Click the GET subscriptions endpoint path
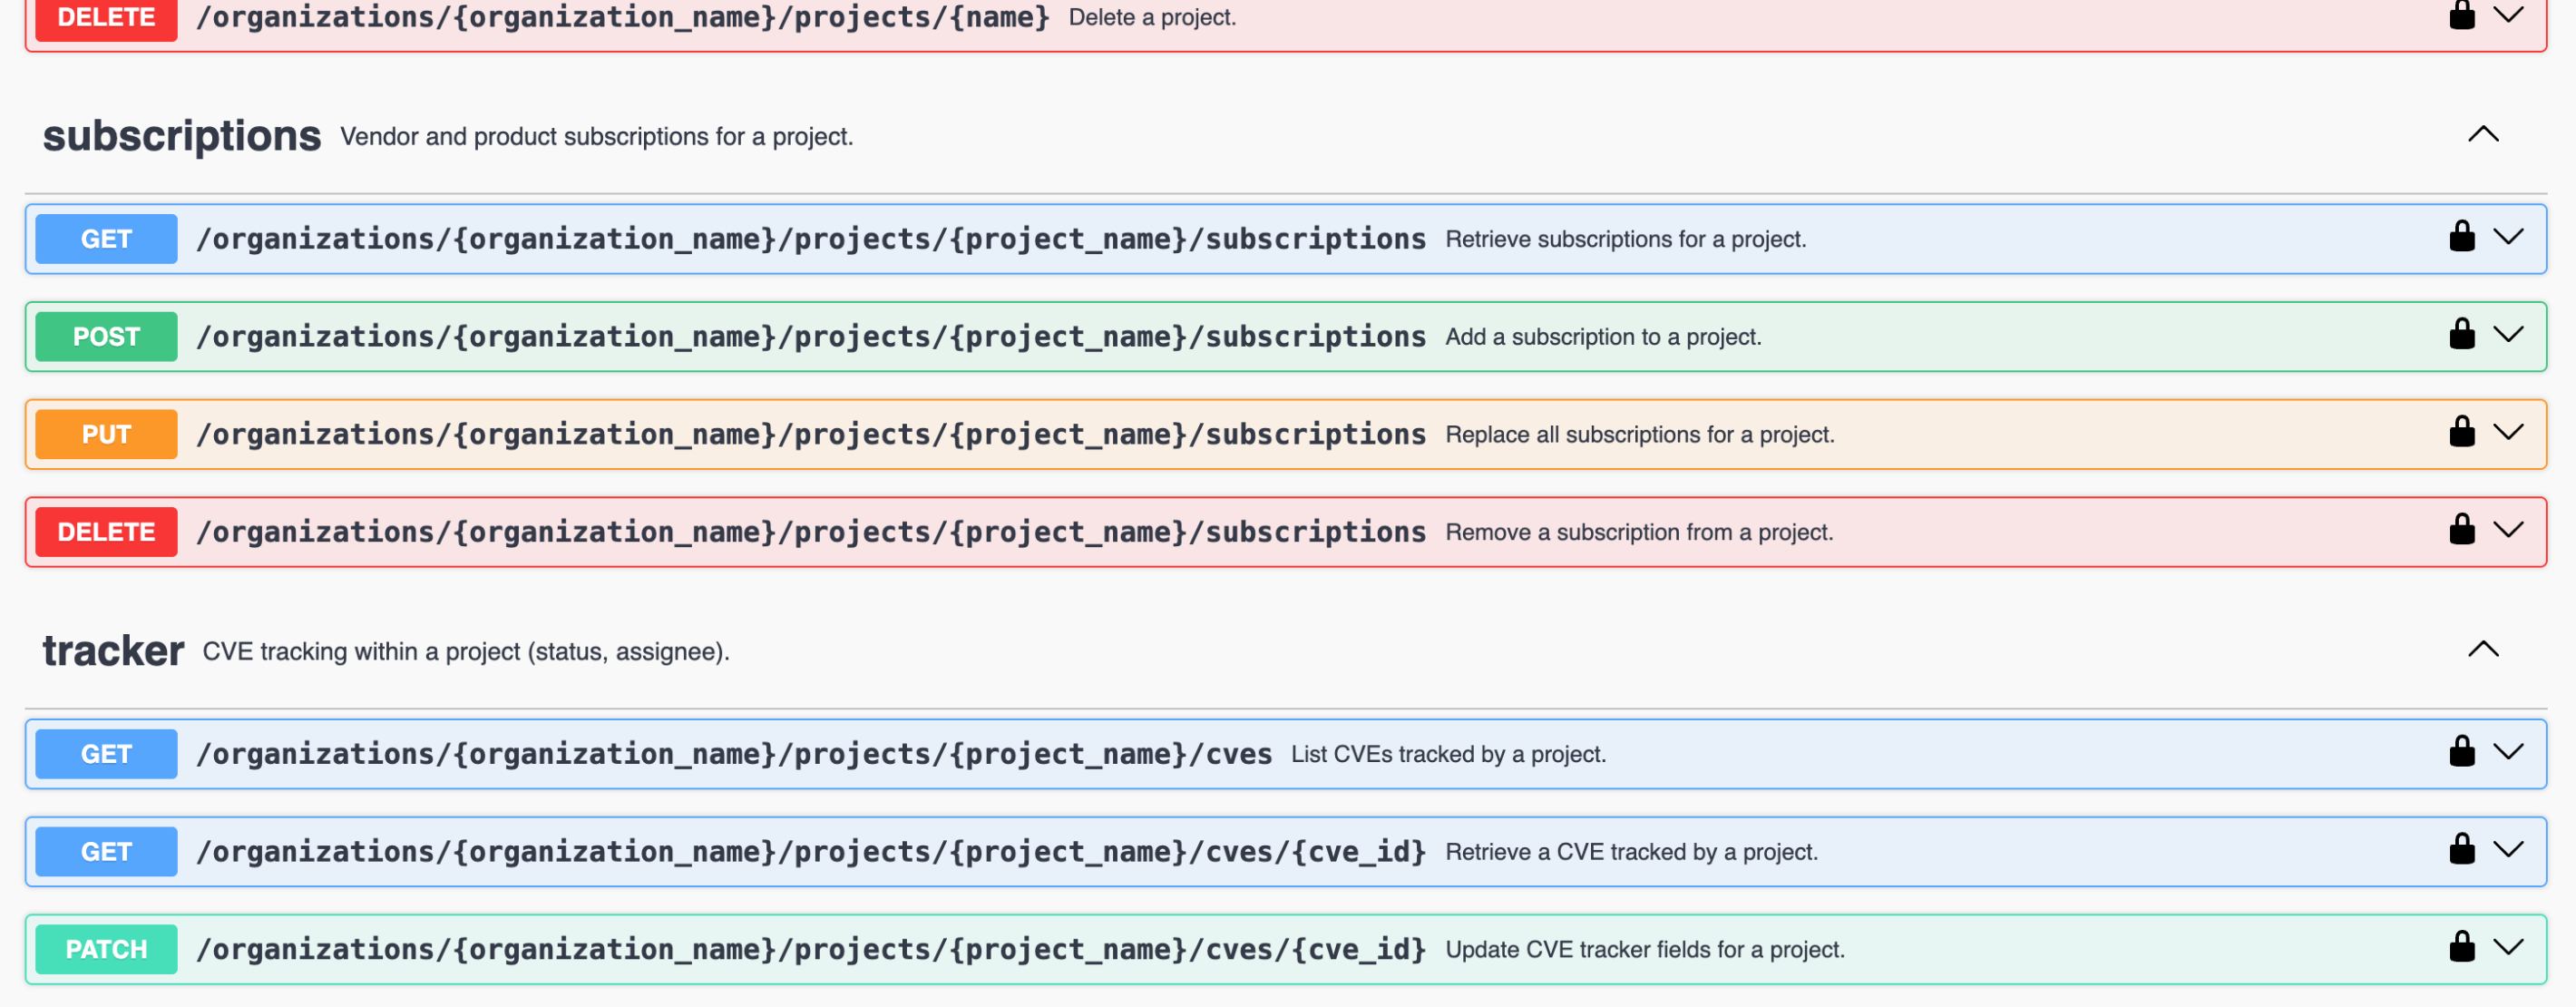Viewport: 2576px width, 1007px height. point(811,239)
